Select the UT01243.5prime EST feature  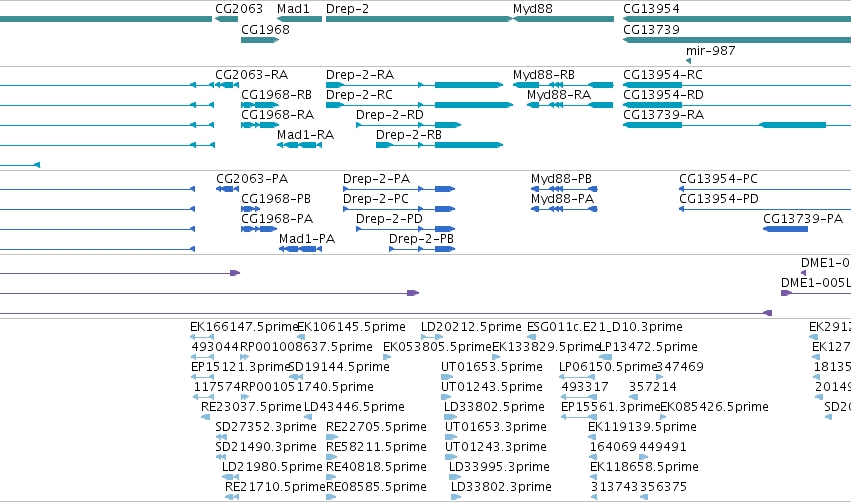[447, 397]
